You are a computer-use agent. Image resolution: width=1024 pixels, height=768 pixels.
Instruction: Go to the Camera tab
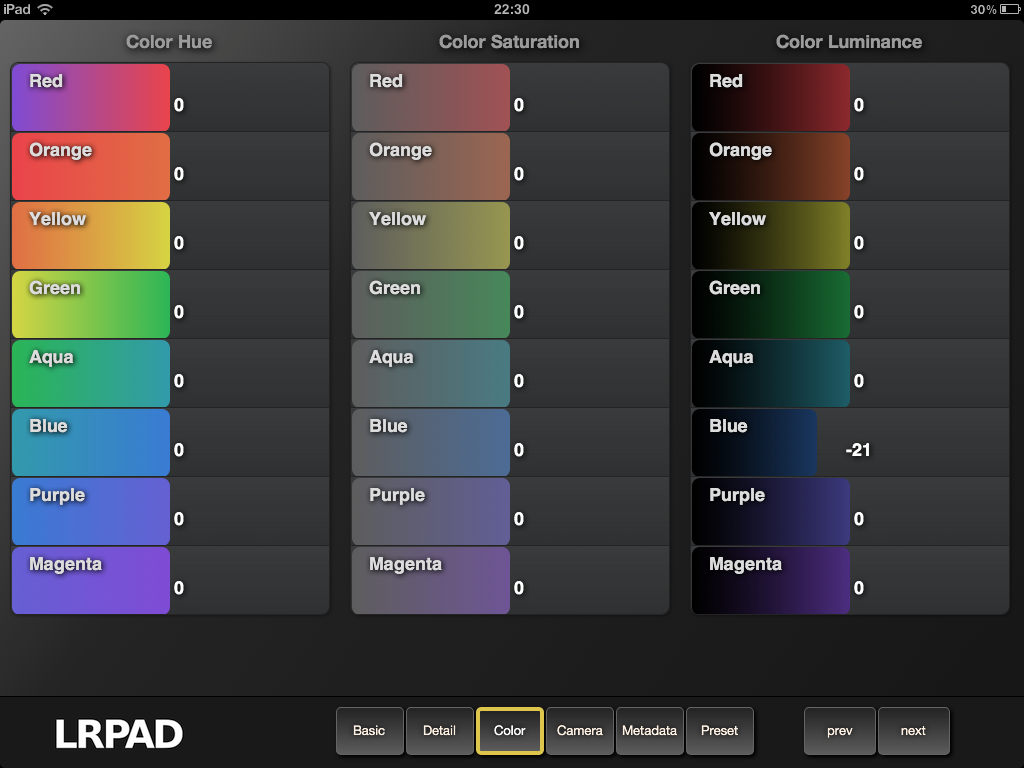[579, 731]
